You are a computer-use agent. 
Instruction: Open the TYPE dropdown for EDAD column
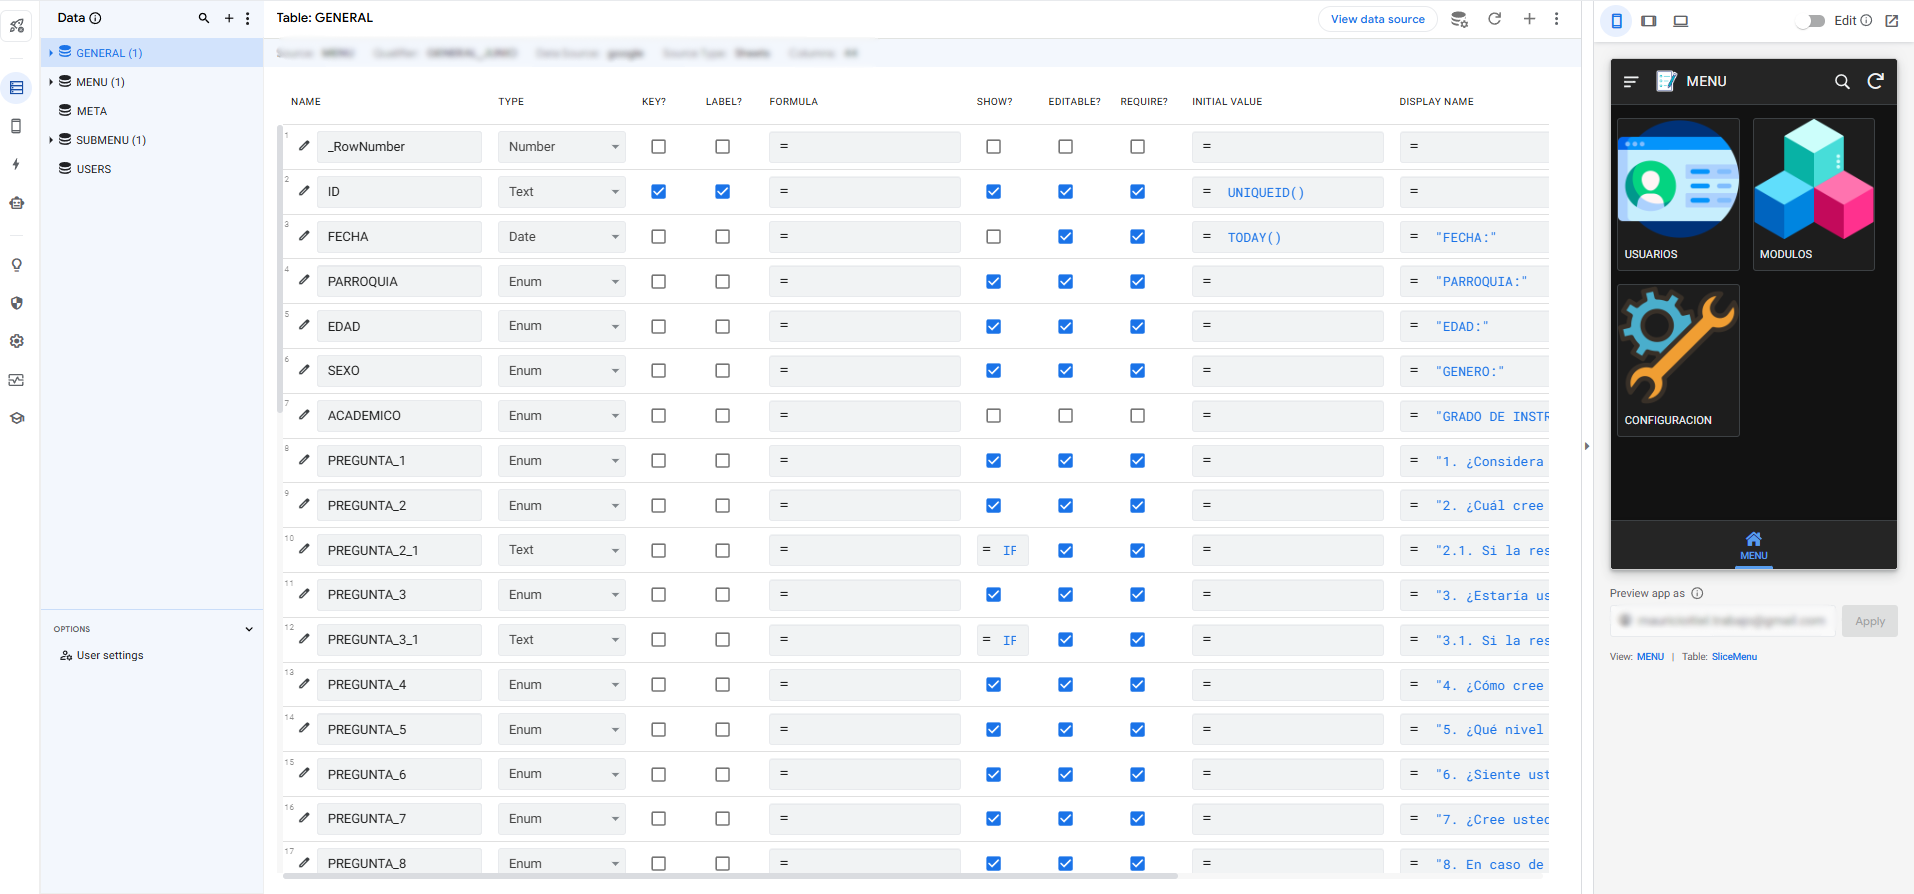click(x=561, y=326)
